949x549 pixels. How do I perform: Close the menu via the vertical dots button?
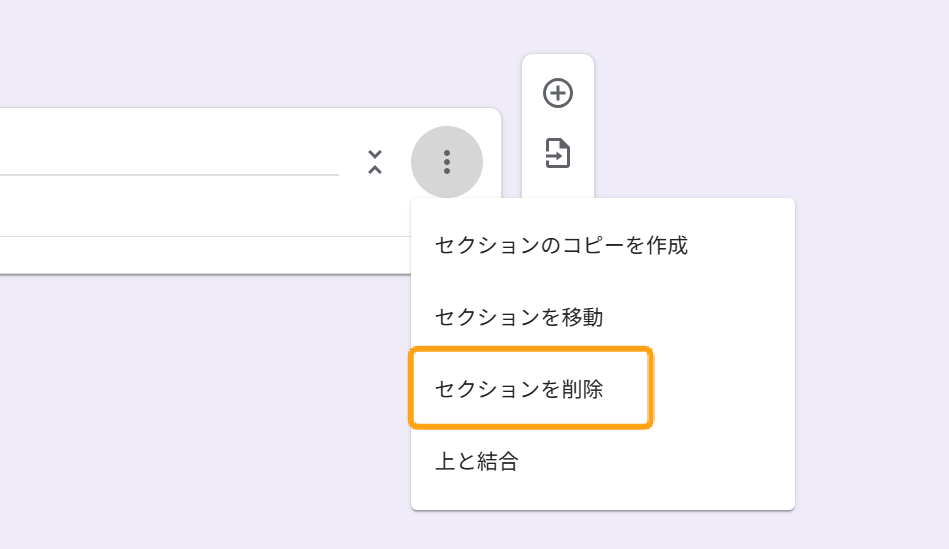(447, 162)
